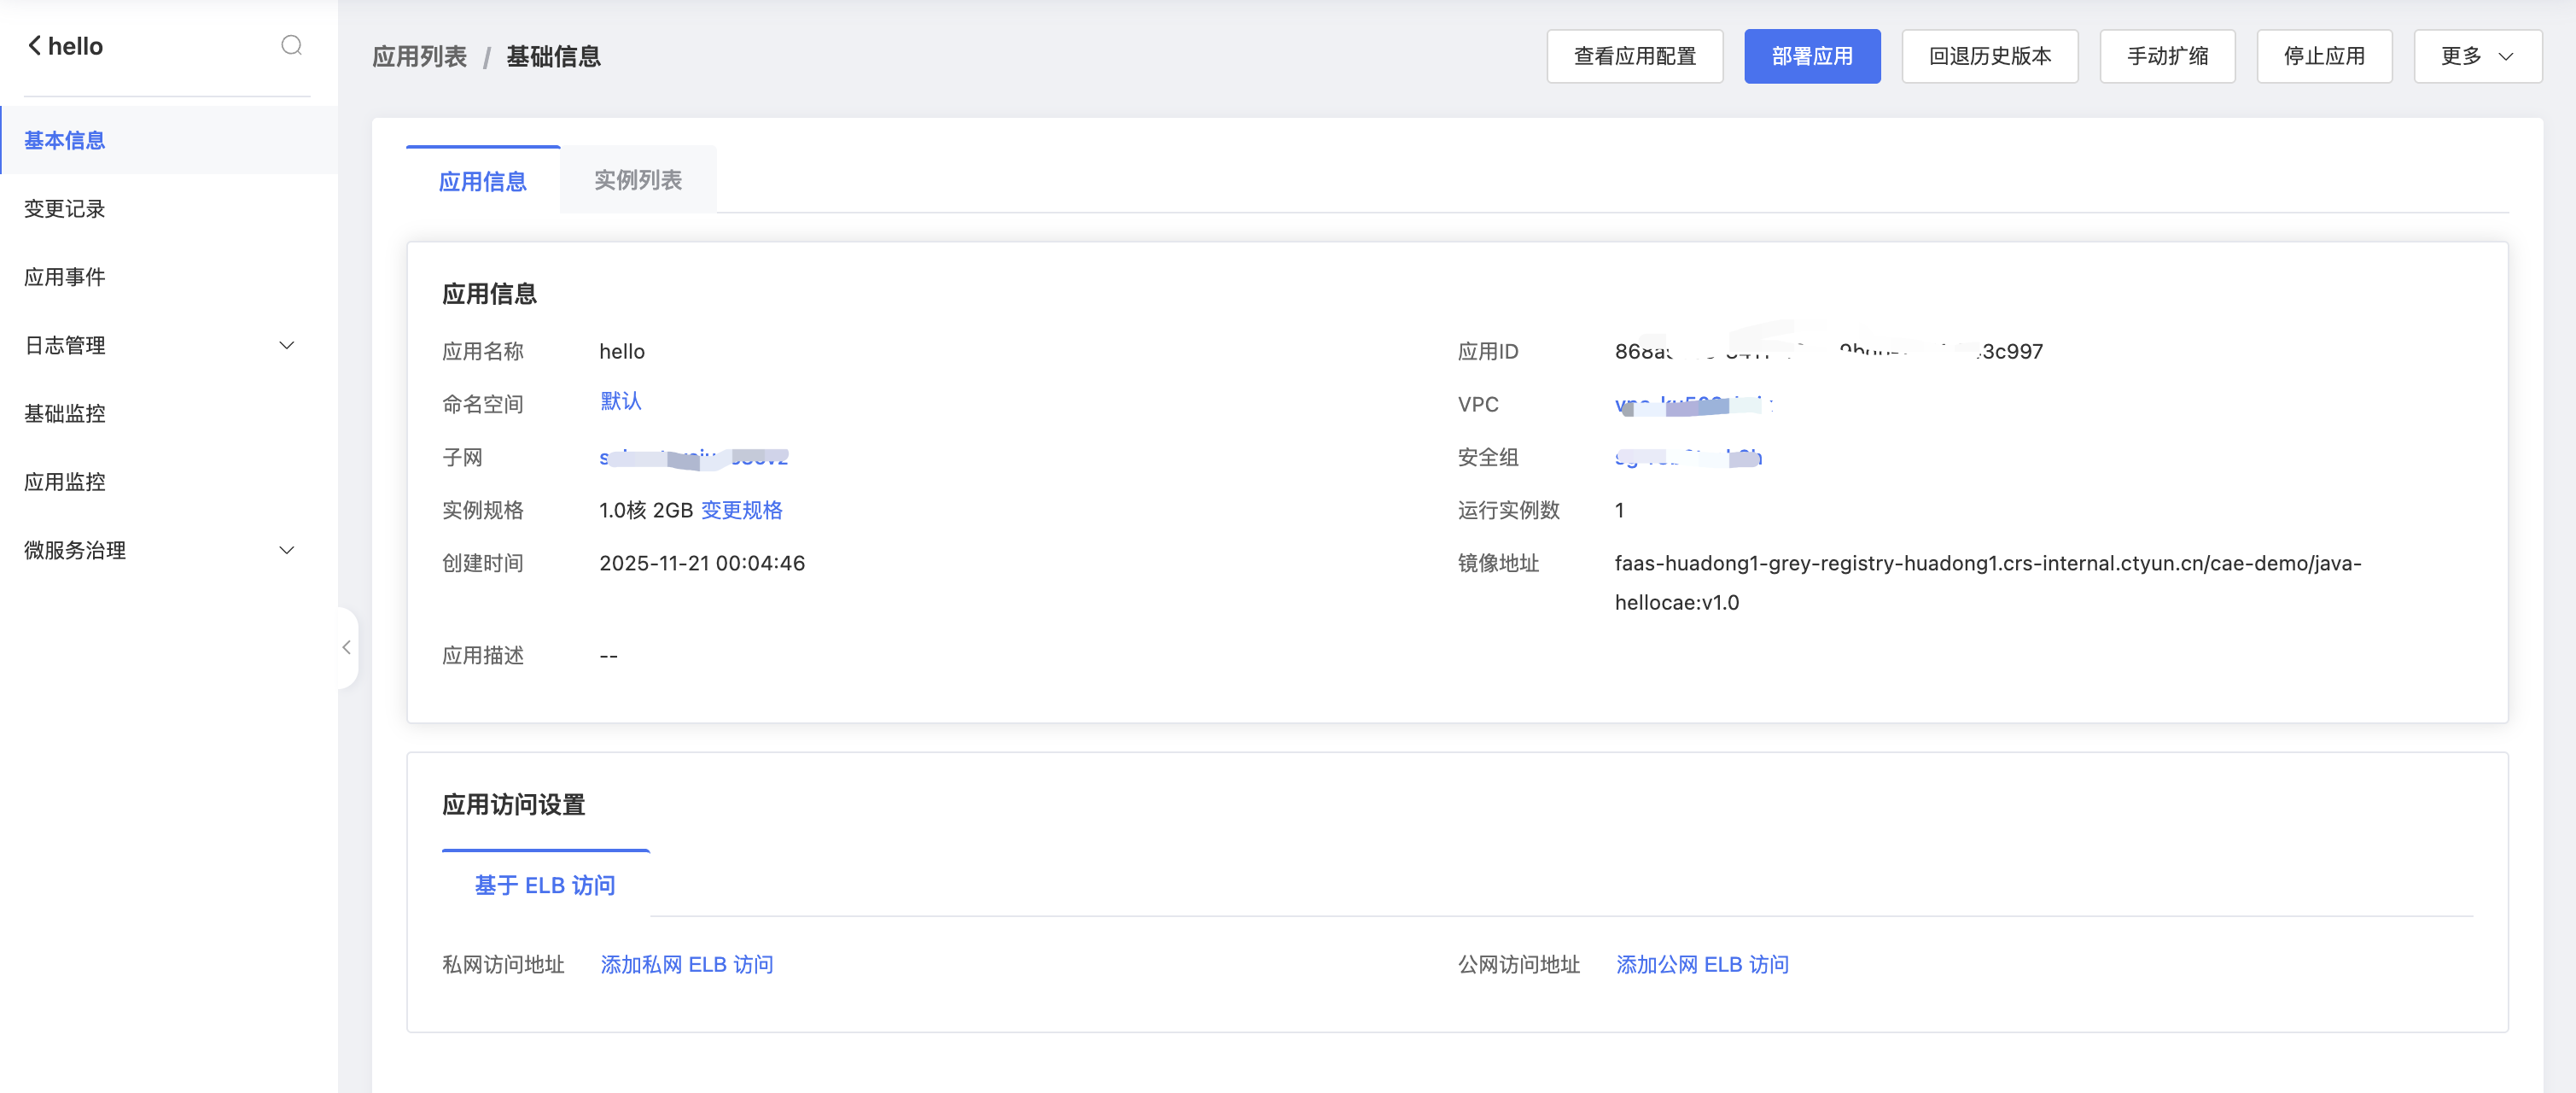Switch to the 实例列表 tab
Viewport: 2576px width, 1093px height.
tap(637, 181)
